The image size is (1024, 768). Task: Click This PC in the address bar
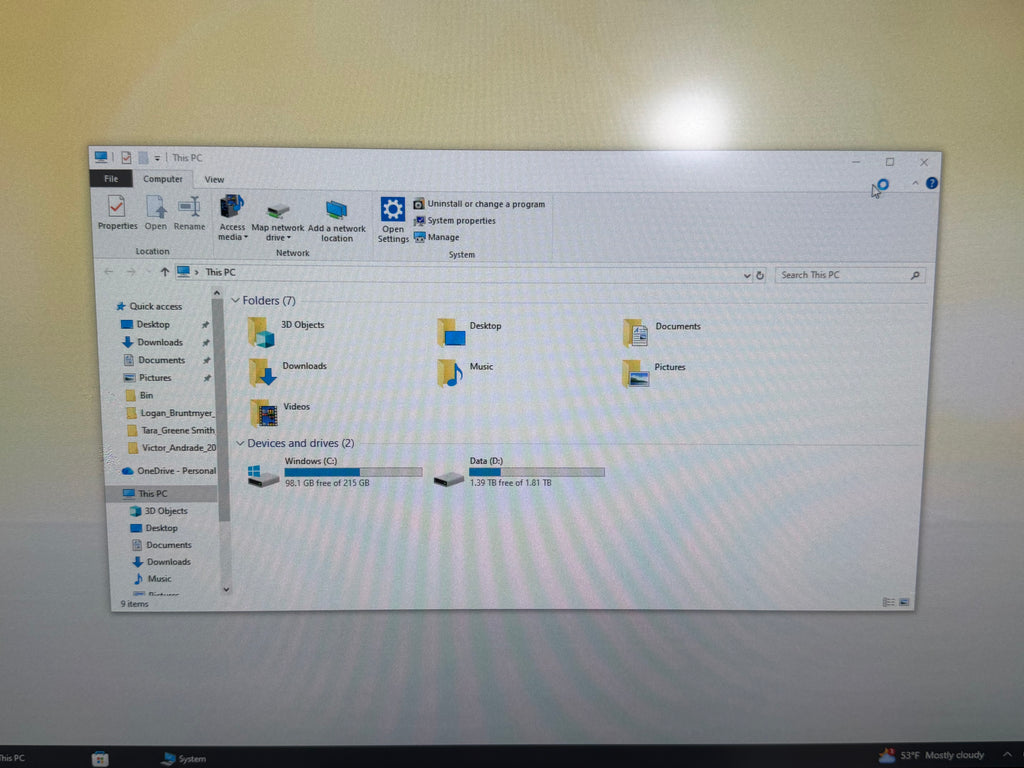click(220, 272)
